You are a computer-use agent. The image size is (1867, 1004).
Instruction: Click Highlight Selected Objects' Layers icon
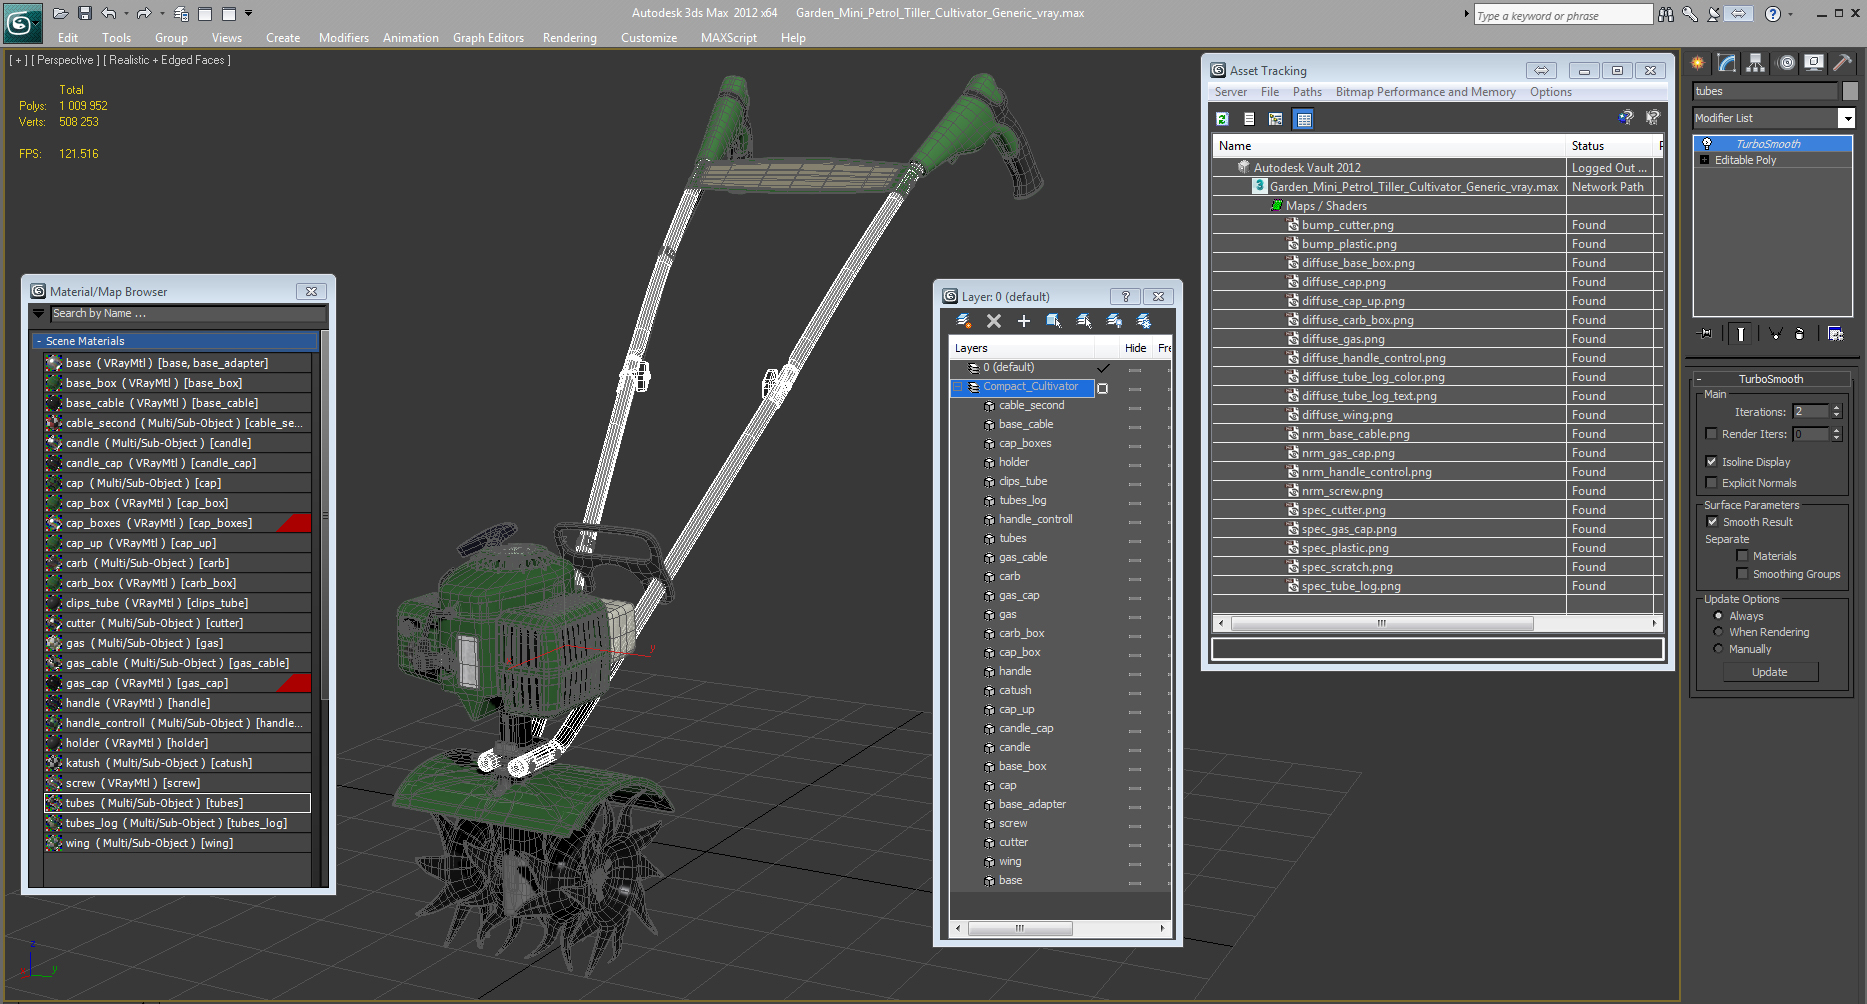(1084, 321)
